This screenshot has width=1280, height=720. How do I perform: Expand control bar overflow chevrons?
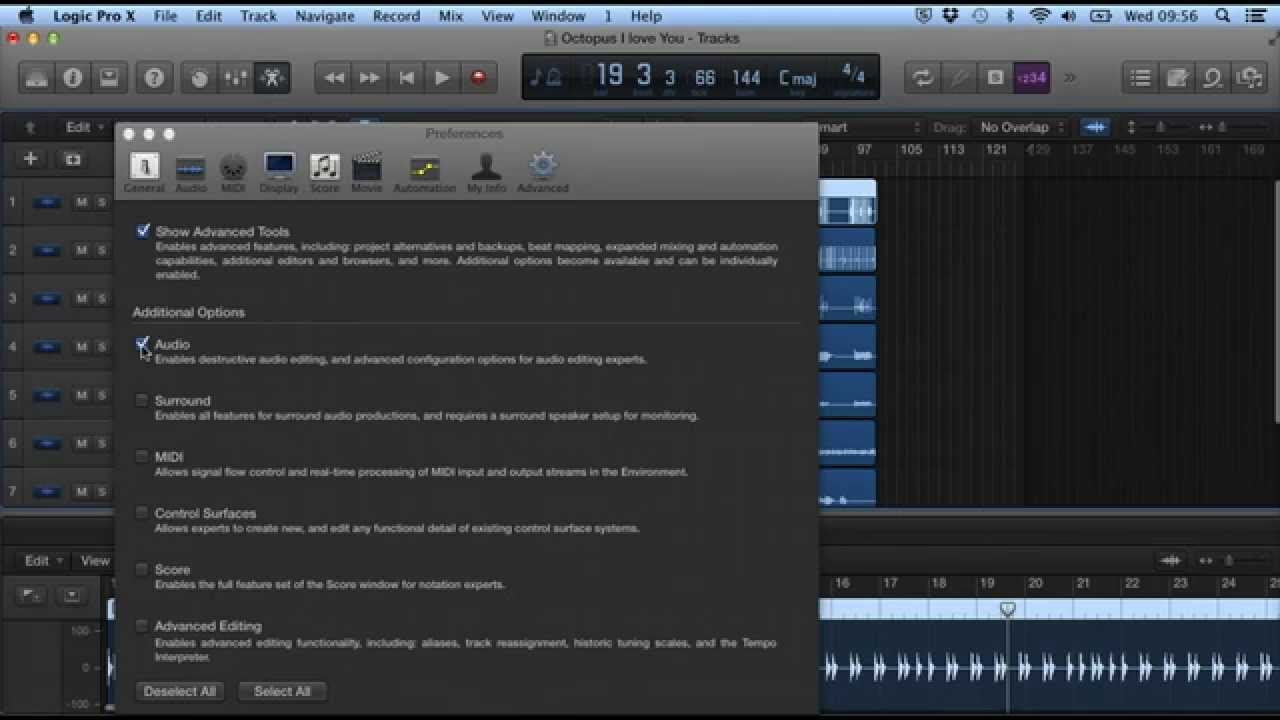1070,78
